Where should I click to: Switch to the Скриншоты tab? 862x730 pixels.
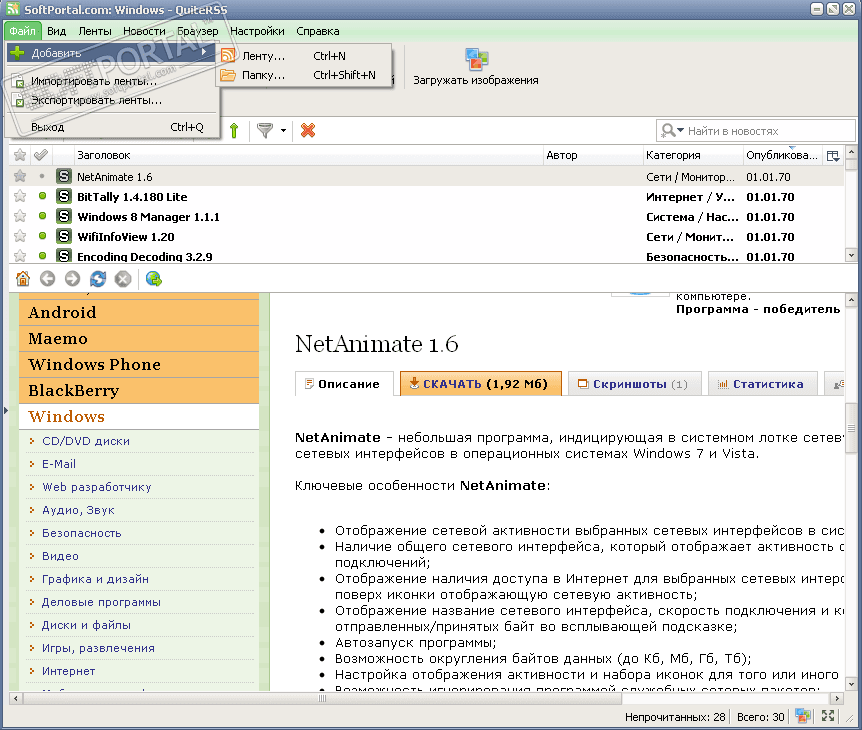635,384
